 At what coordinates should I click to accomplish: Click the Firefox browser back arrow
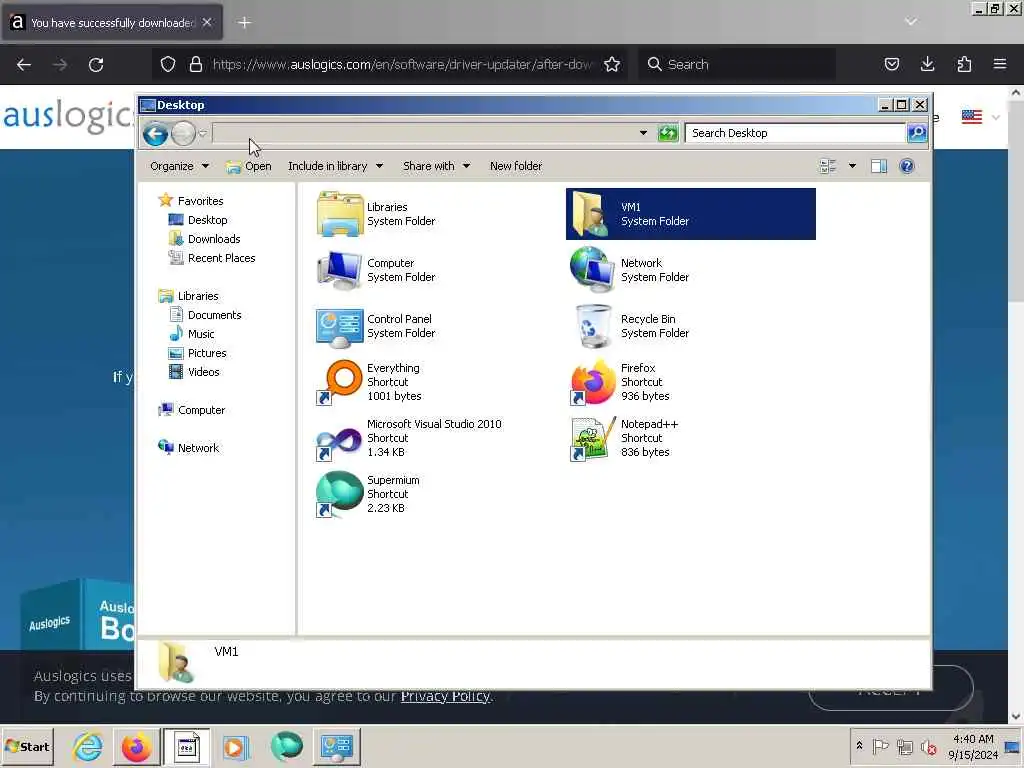(24, 65)
